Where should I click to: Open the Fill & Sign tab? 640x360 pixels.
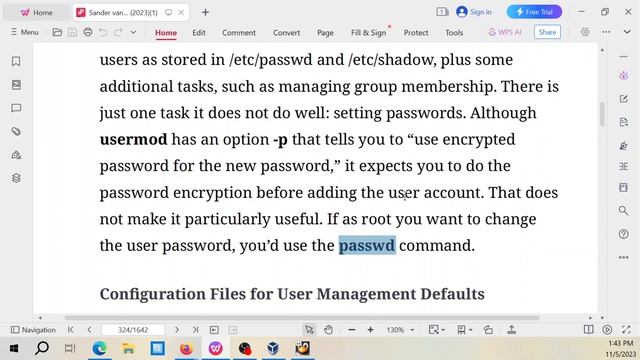[x=369, y=33]
